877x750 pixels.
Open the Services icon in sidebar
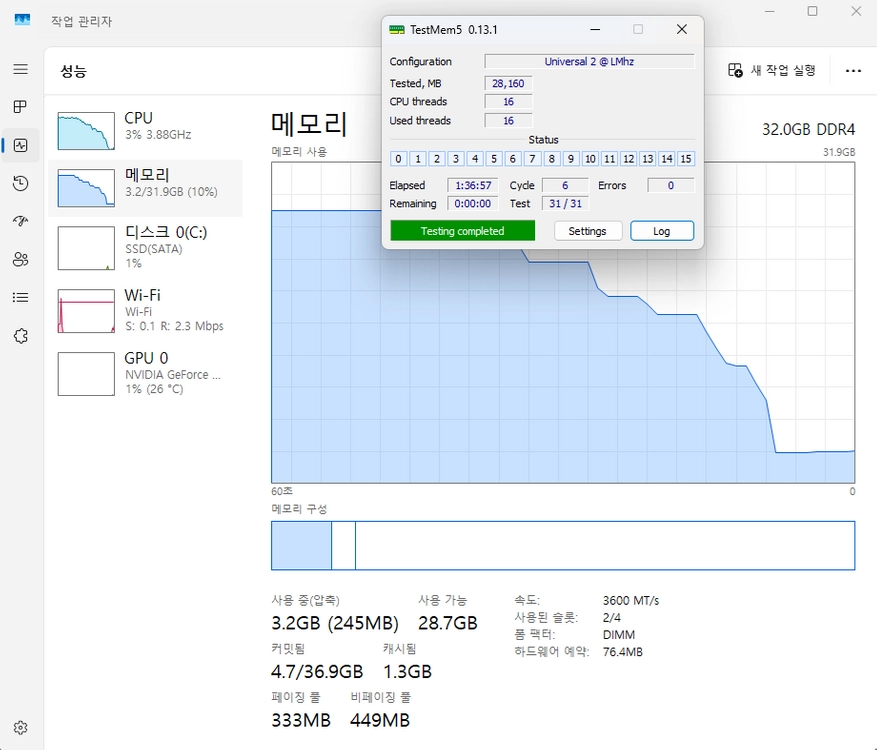[x=21, y=336]
